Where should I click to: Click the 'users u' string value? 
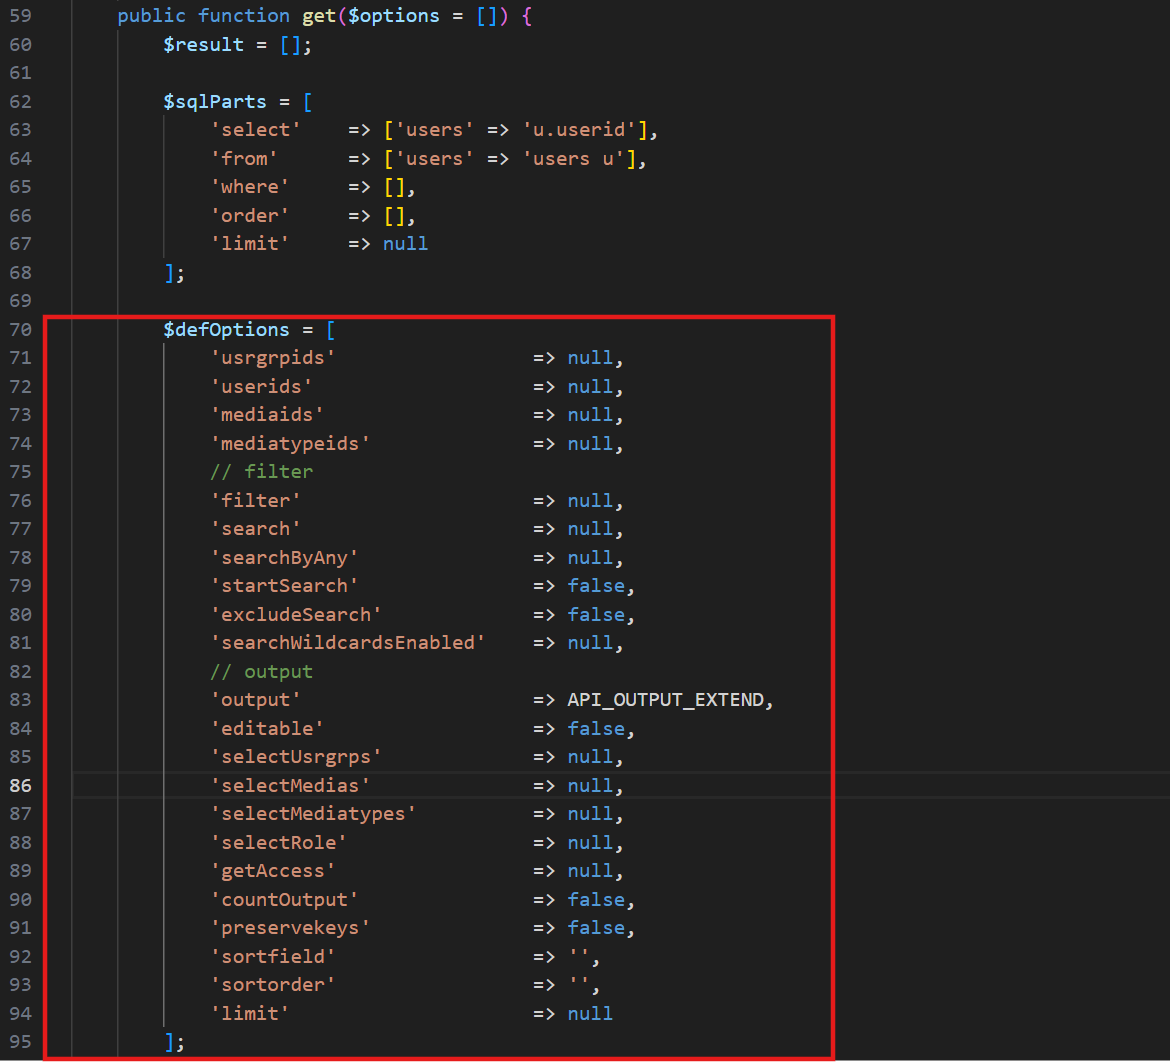574,159
